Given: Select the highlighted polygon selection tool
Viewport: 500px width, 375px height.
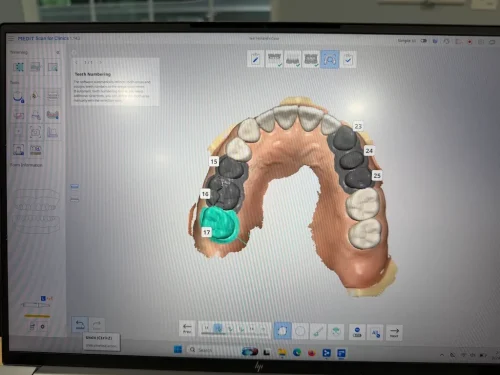Looking at the screenshot, I should pos(282,331).
